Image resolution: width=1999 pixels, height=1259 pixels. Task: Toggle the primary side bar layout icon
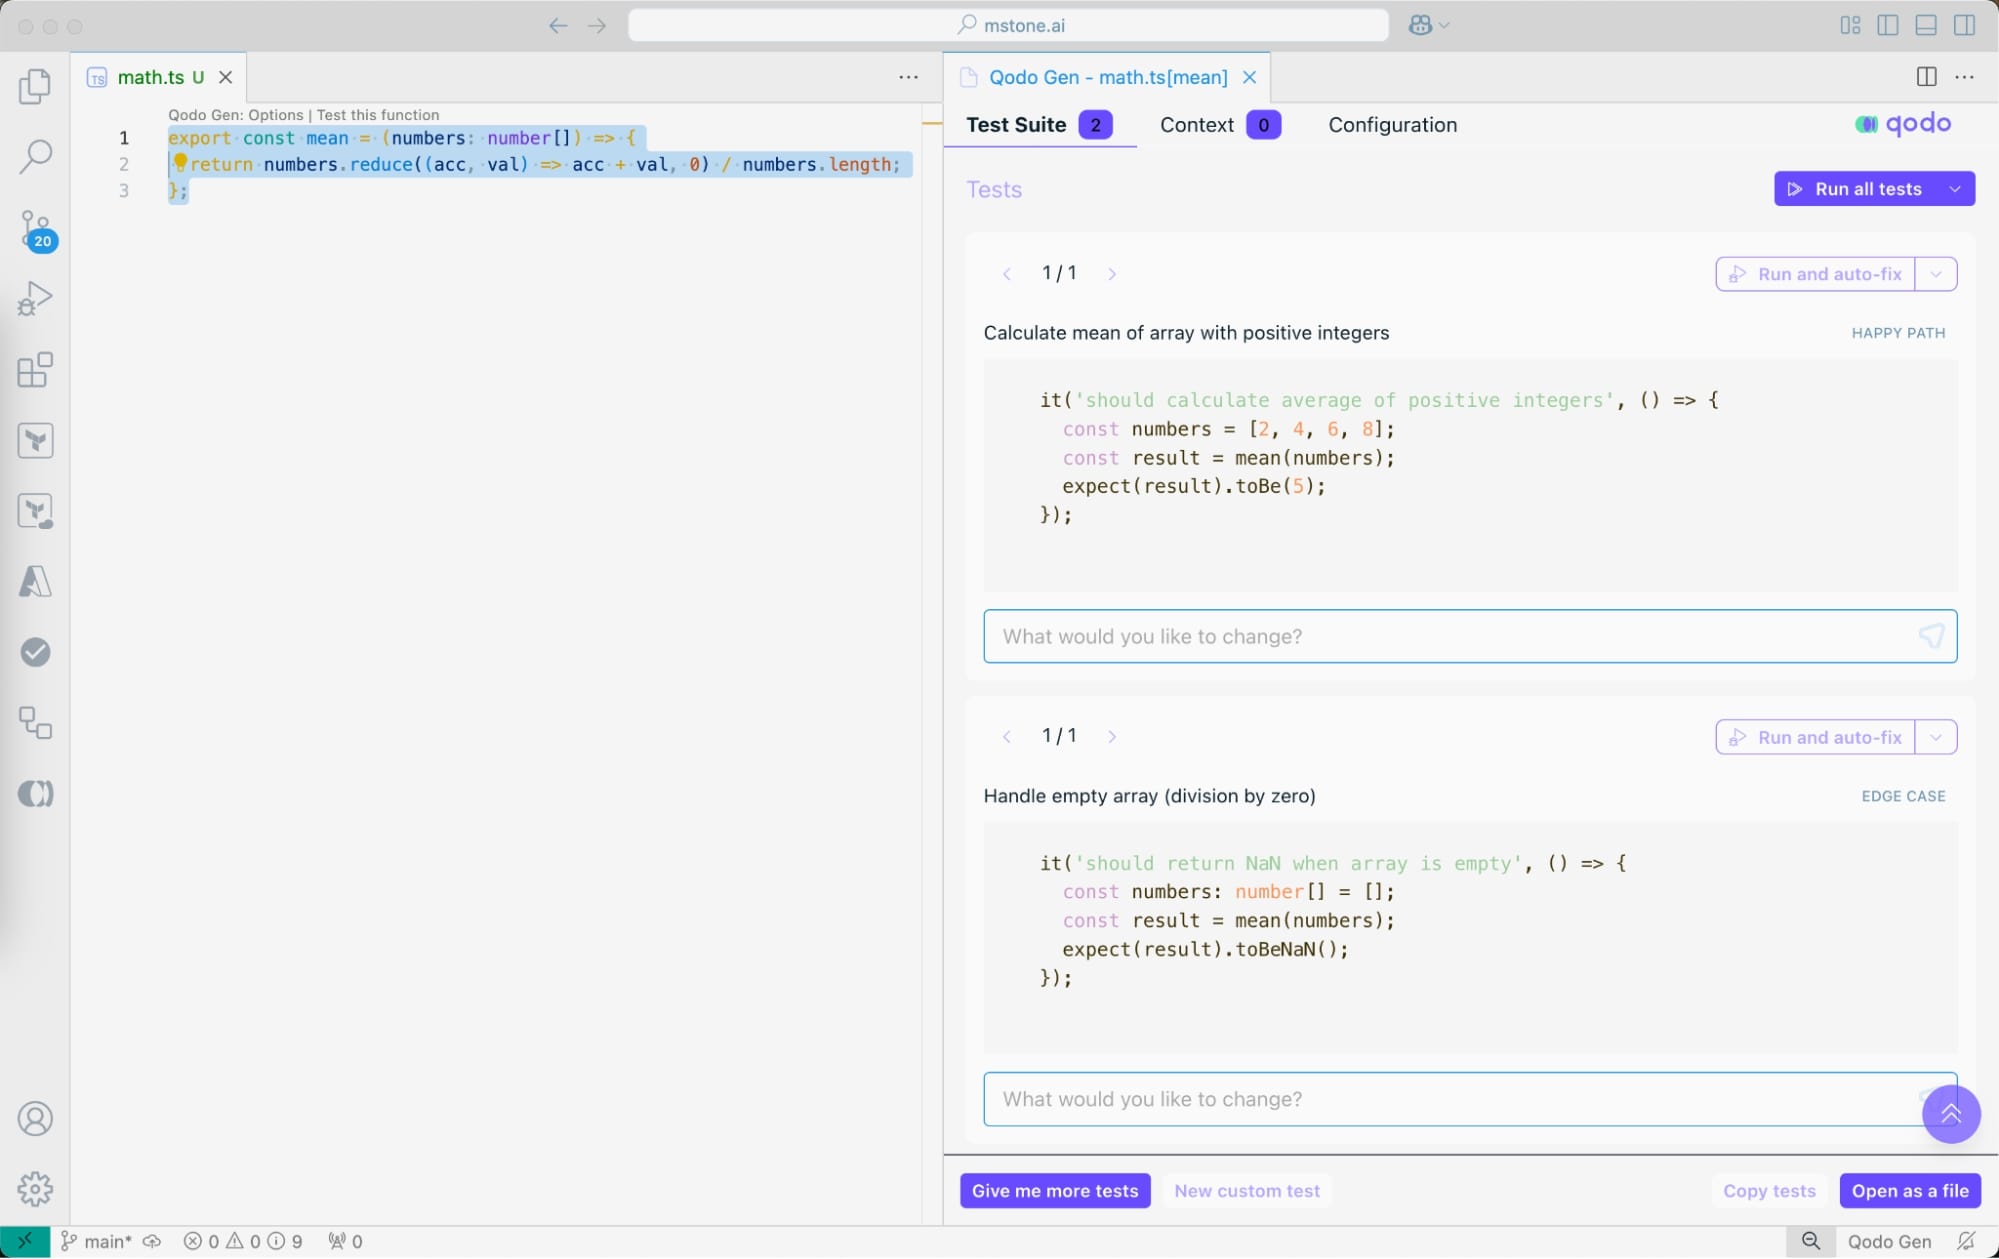tap(1888, 25)
